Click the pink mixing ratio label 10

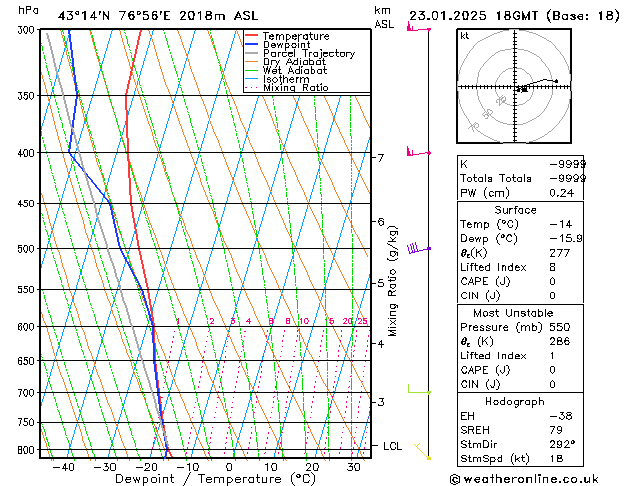click(x=304, y=321)
